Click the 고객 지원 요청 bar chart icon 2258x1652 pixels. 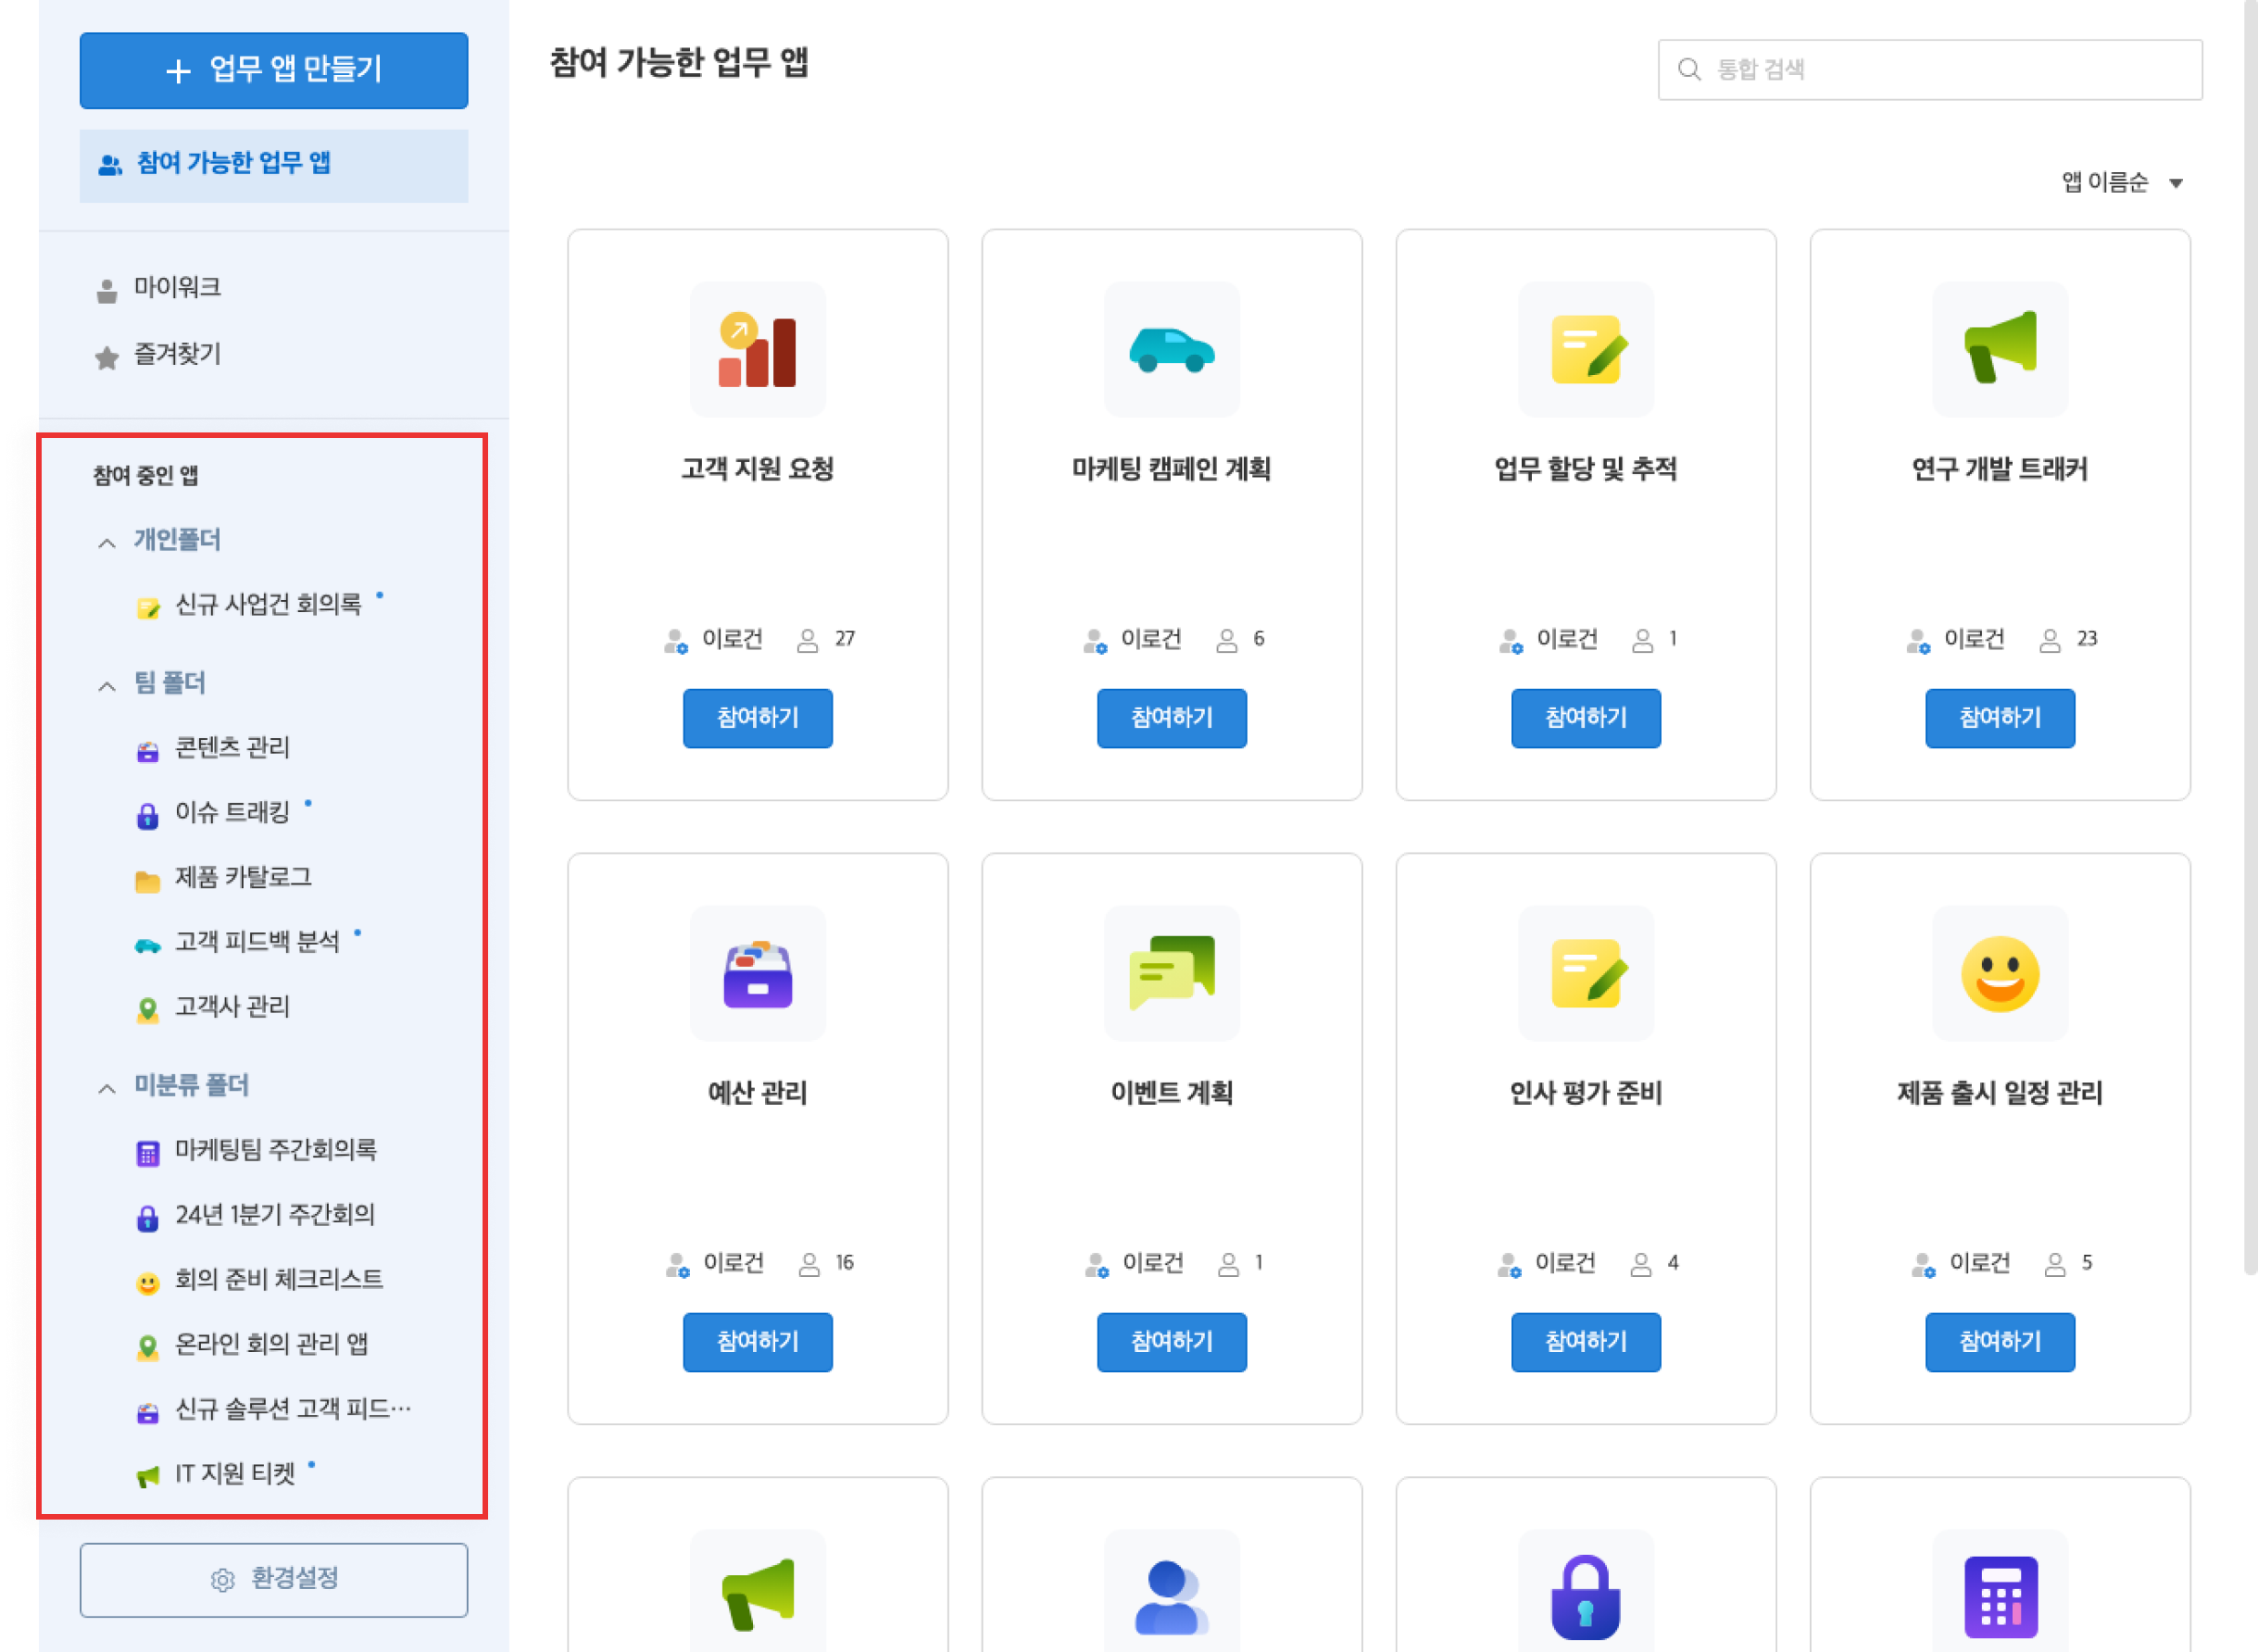(757, 350)
